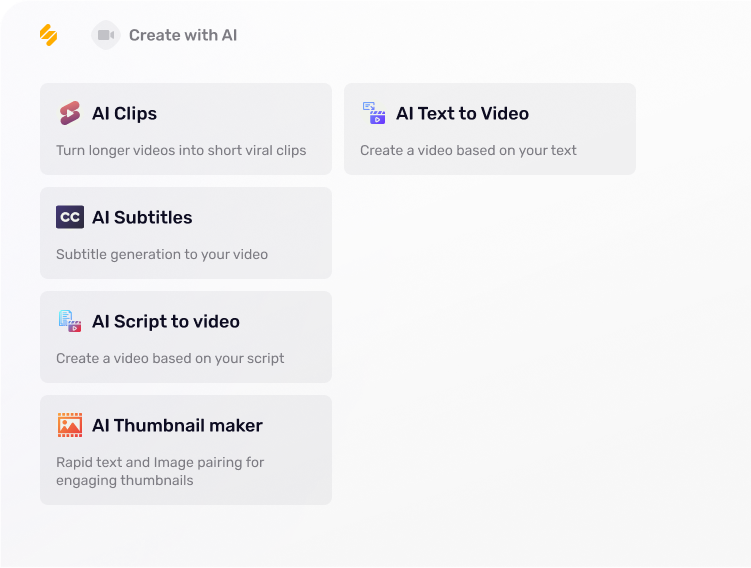Image resolution: width=751 pixels, height=568 pixels.
Task: Click the orange AI Thumbnail maker icon
Action: coord(69,425)
